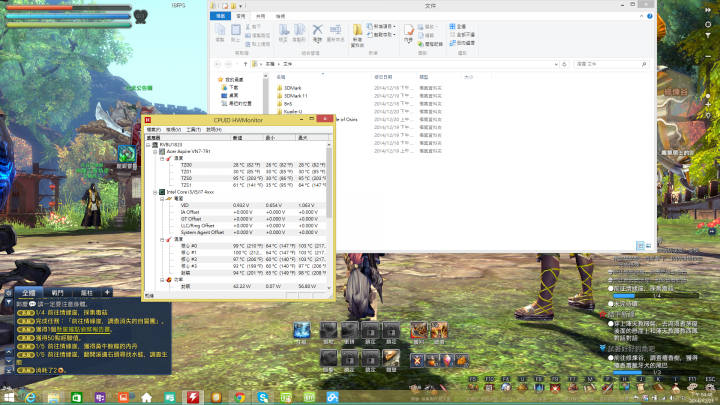
Task: Collapse the RVBU1823 root node in HWMonitor
Action: click(148, 145)
